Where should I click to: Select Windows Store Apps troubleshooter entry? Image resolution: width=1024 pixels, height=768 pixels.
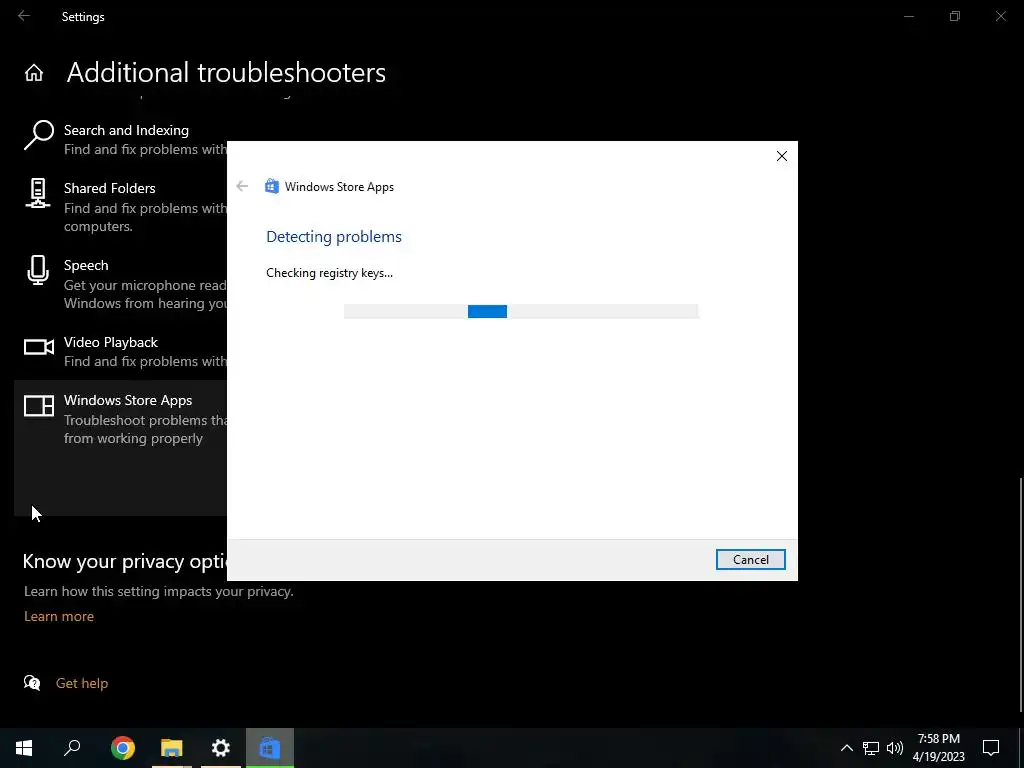pyautogui.click(x=121, y=449)
